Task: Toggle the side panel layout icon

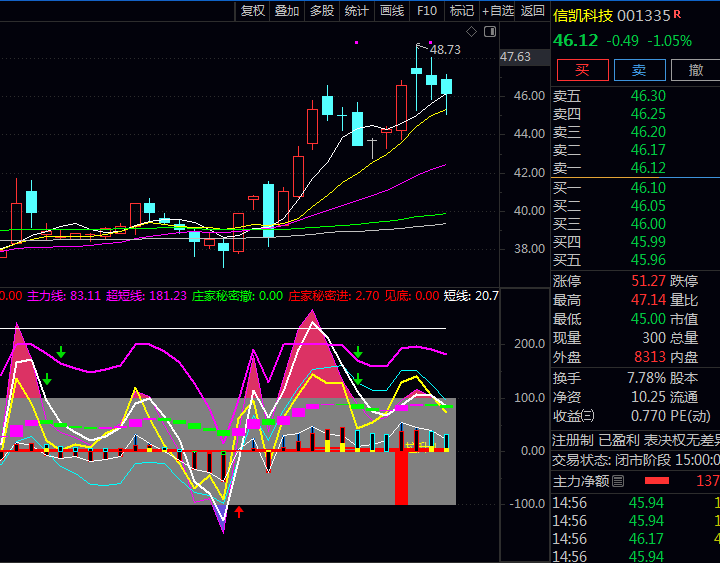Action: click(x=489, y=32)
